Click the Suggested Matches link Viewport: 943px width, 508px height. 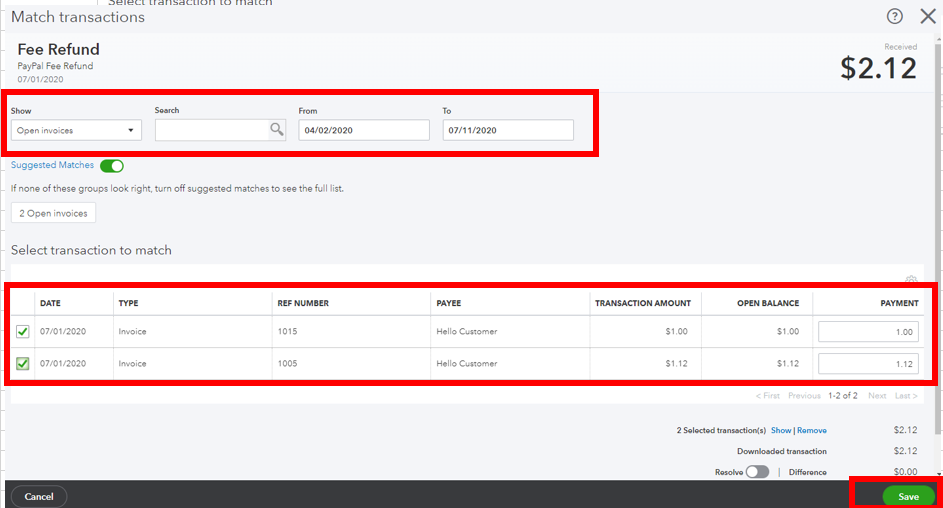52,165
